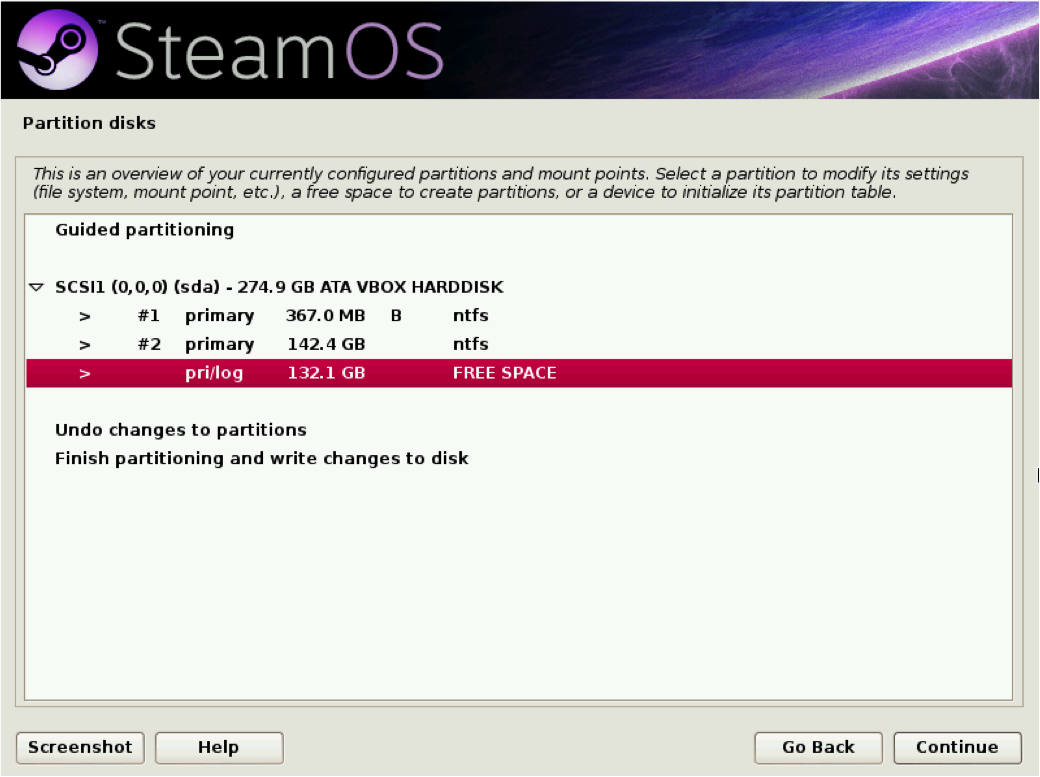Capture a Screenshot of the installer
Viewport: 1040px width, 777px height.
(x=80, y=747)
